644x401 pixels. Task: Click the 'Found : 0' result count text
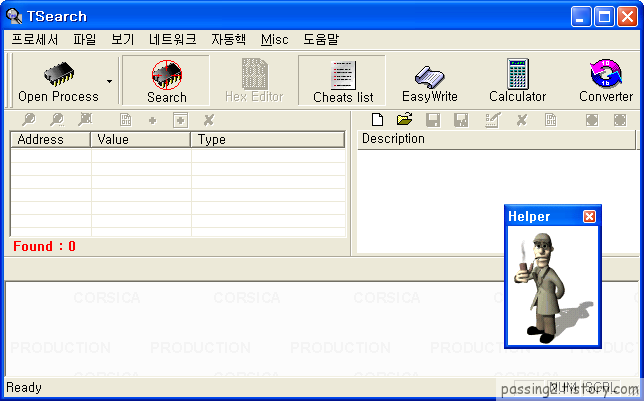coord(44,246)
